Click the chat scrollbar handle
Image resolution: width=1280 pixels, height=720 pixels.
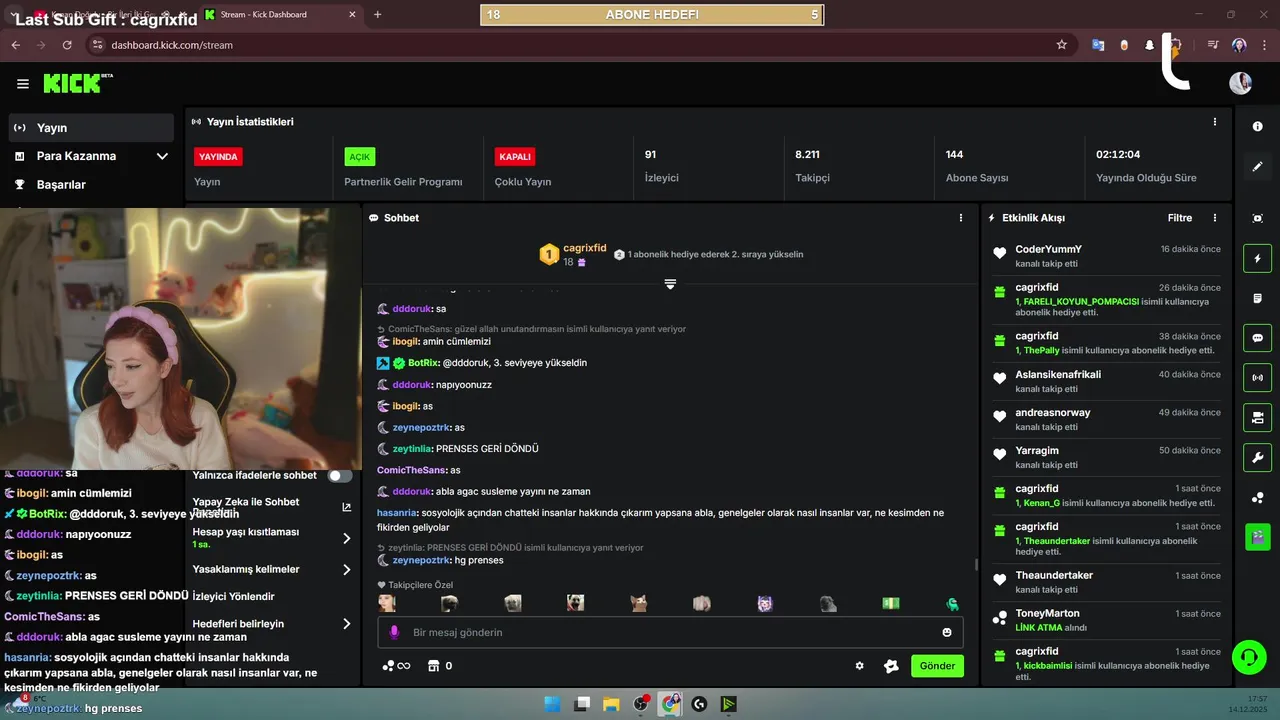[x=976, y=565]
